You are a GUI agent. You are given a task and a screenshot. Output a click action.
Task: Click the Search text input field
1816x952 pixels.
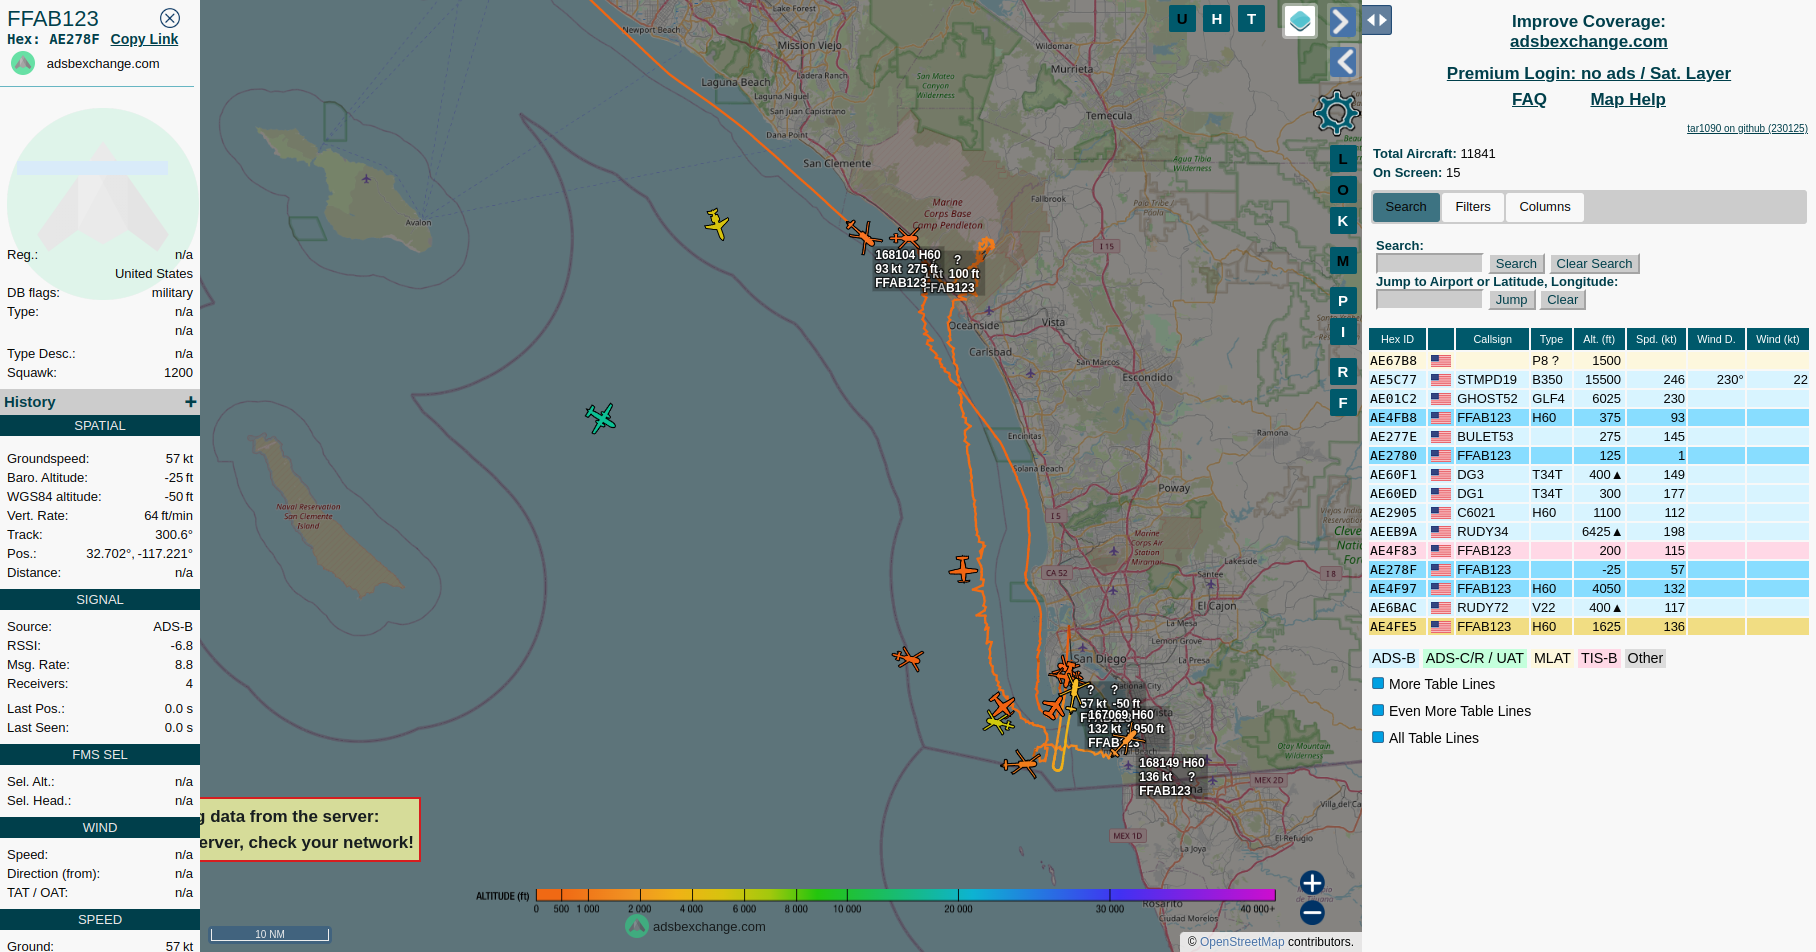point(1429,263)
